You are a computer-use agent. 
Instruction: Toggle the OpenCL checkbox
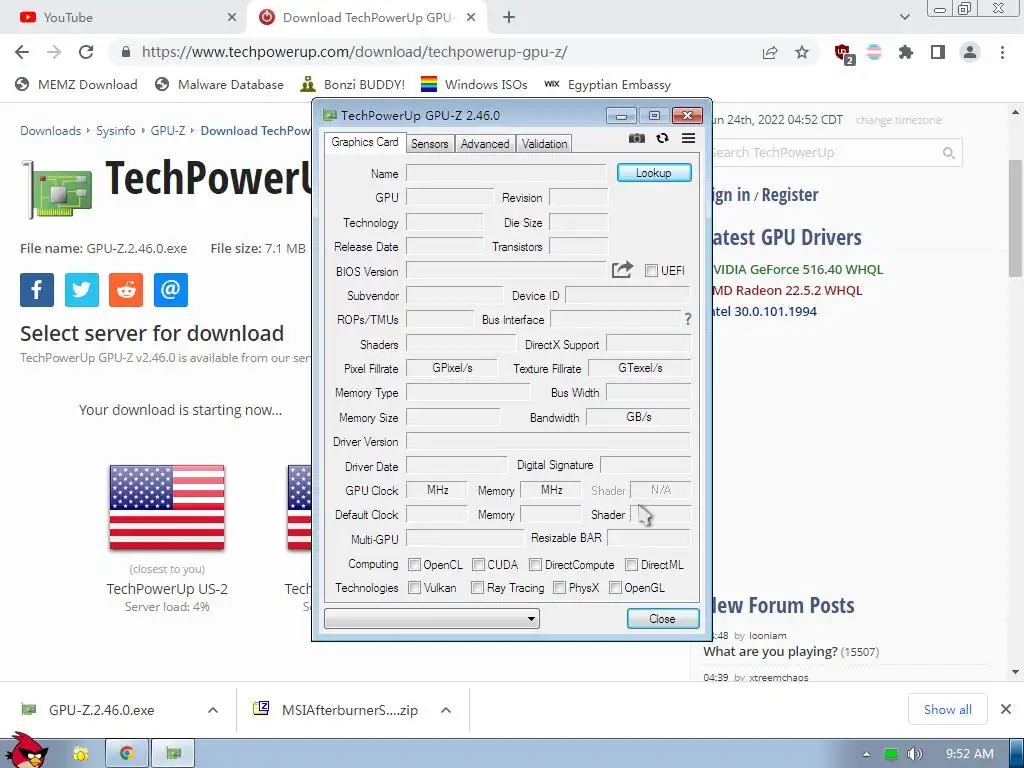click(x=414, y=564)
